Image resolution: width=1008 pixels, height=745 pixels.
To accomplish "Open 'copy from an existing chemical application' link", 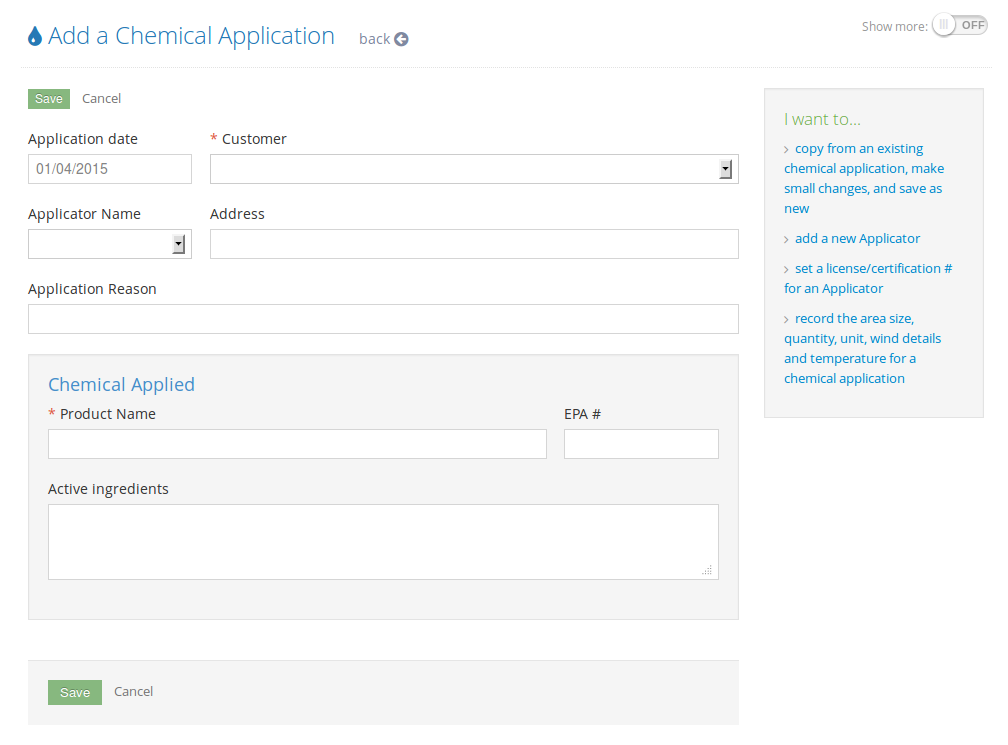I will 864,178.
